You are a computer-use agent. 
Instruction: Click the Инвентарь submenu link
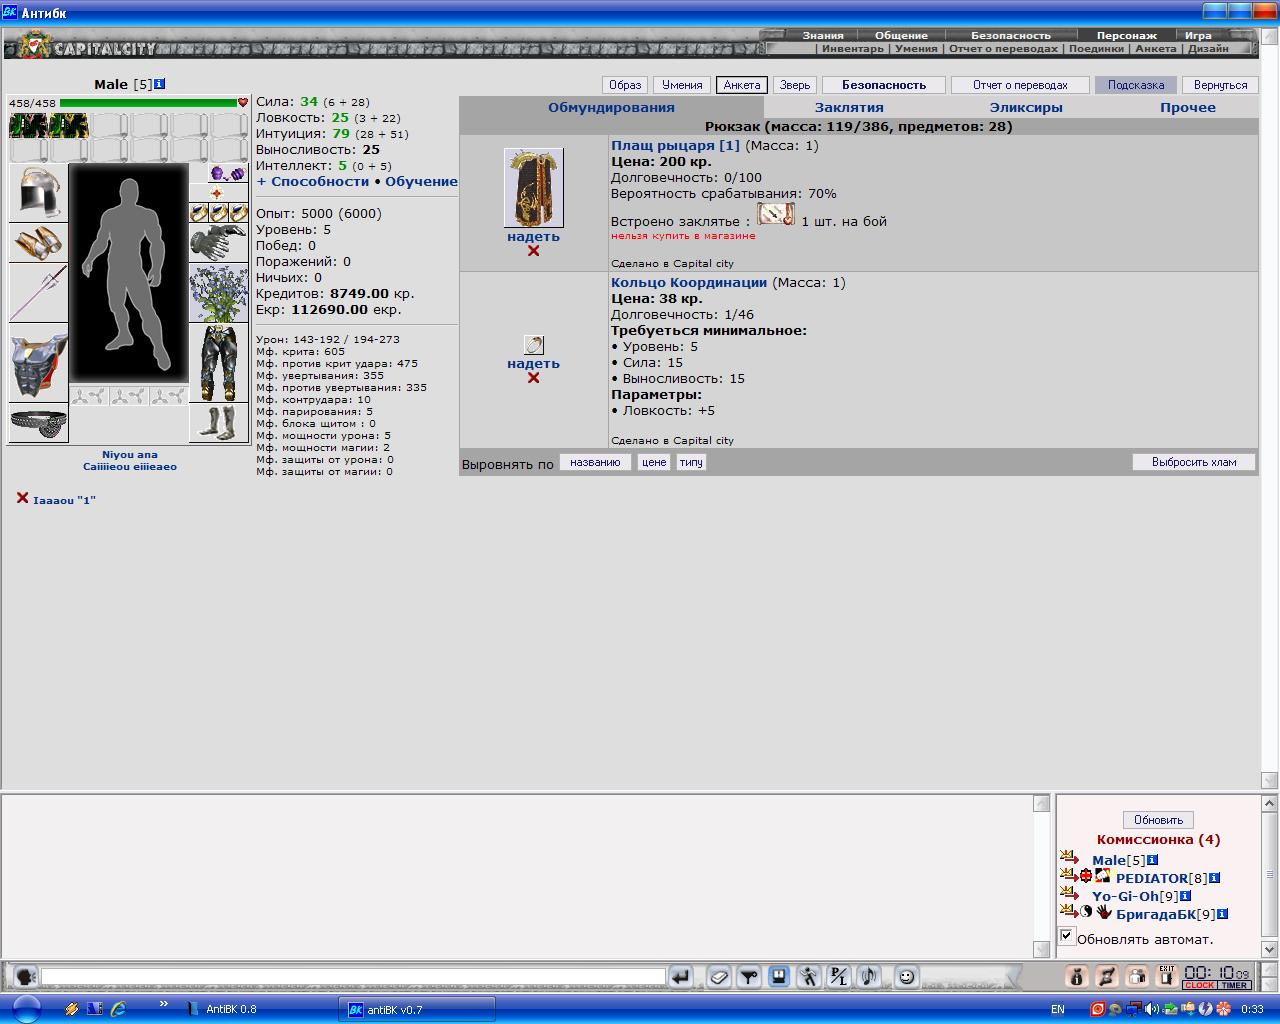pyautogui.click(x=853, y=48)
